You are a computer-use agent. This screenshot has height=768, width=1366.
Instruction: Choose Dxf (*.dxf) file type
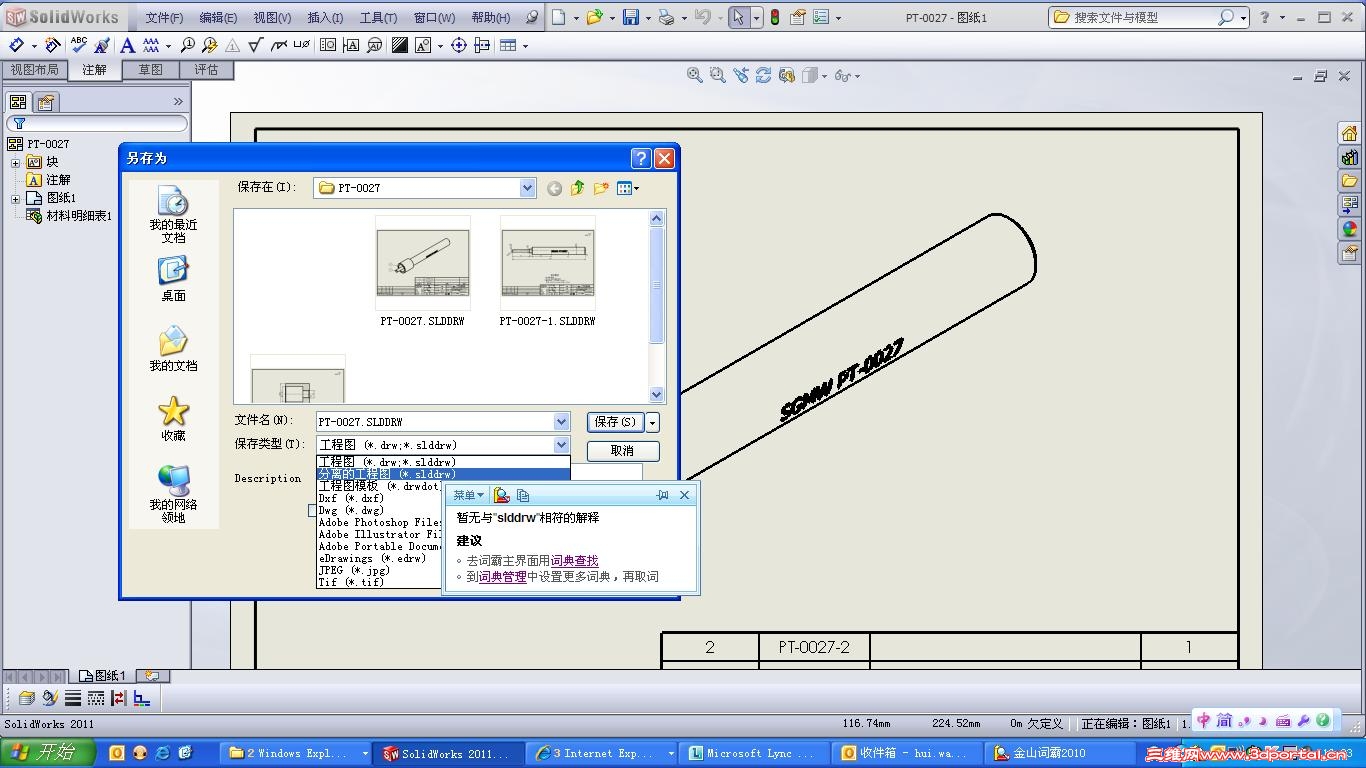[351, 498]
